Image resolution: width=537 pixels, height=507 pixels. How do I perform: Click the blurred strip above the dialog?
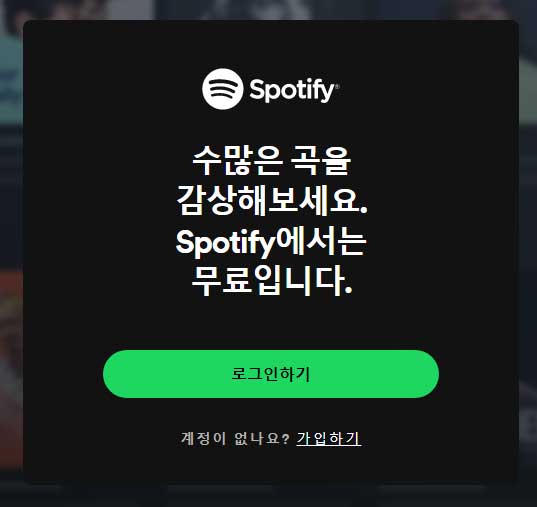click(x=268, y=9)
